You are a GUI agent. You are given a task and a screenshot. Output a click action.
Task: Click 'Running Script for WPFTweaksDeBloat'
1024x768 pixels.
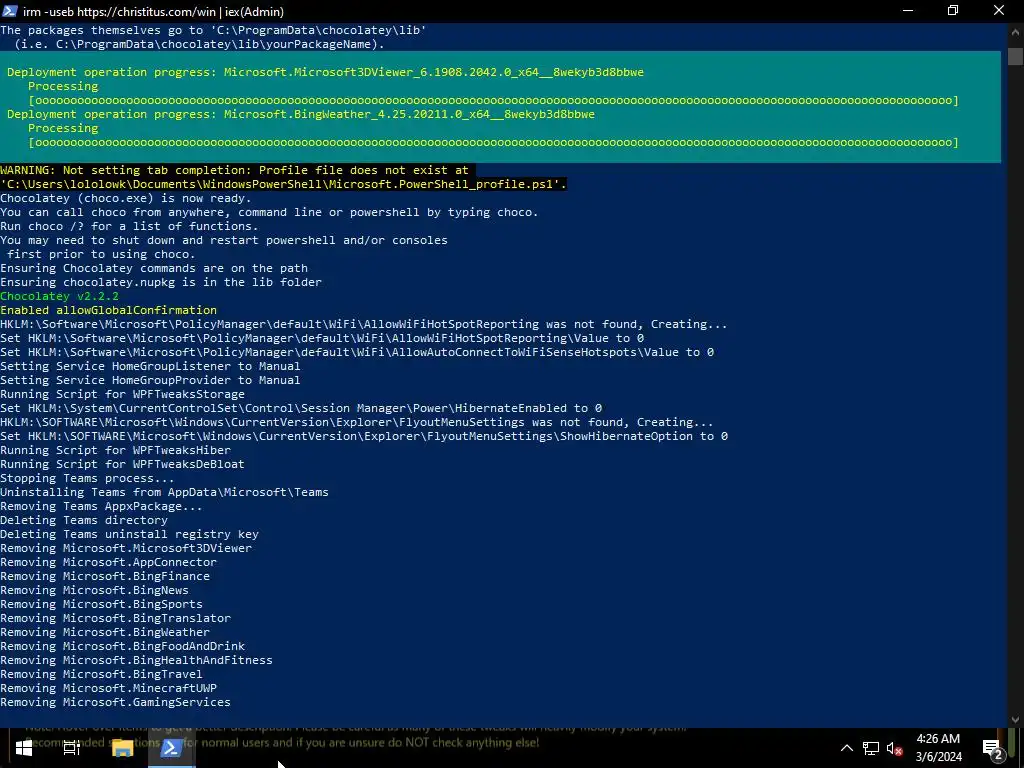tap(122, 464)
